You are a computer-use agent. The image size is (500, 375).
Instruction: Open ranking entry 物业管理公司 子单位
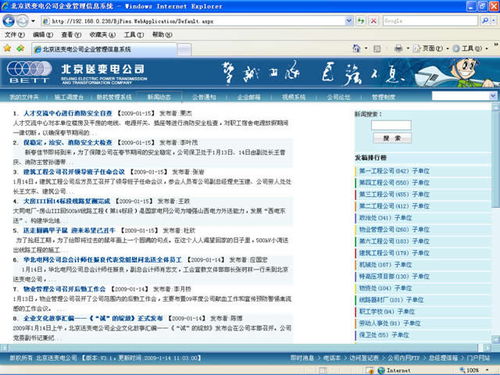(x=394, y=230)
